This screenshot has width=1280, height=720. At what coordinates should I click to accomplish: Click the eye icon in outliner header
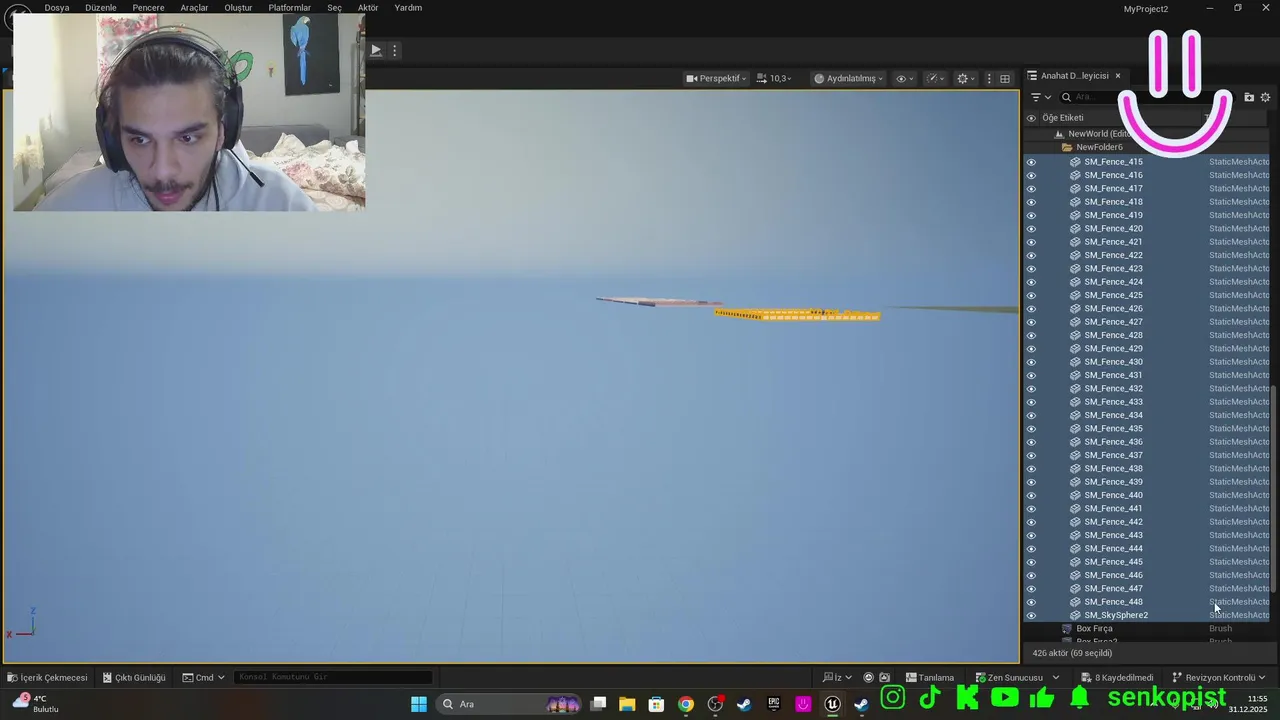point(1031,118)
